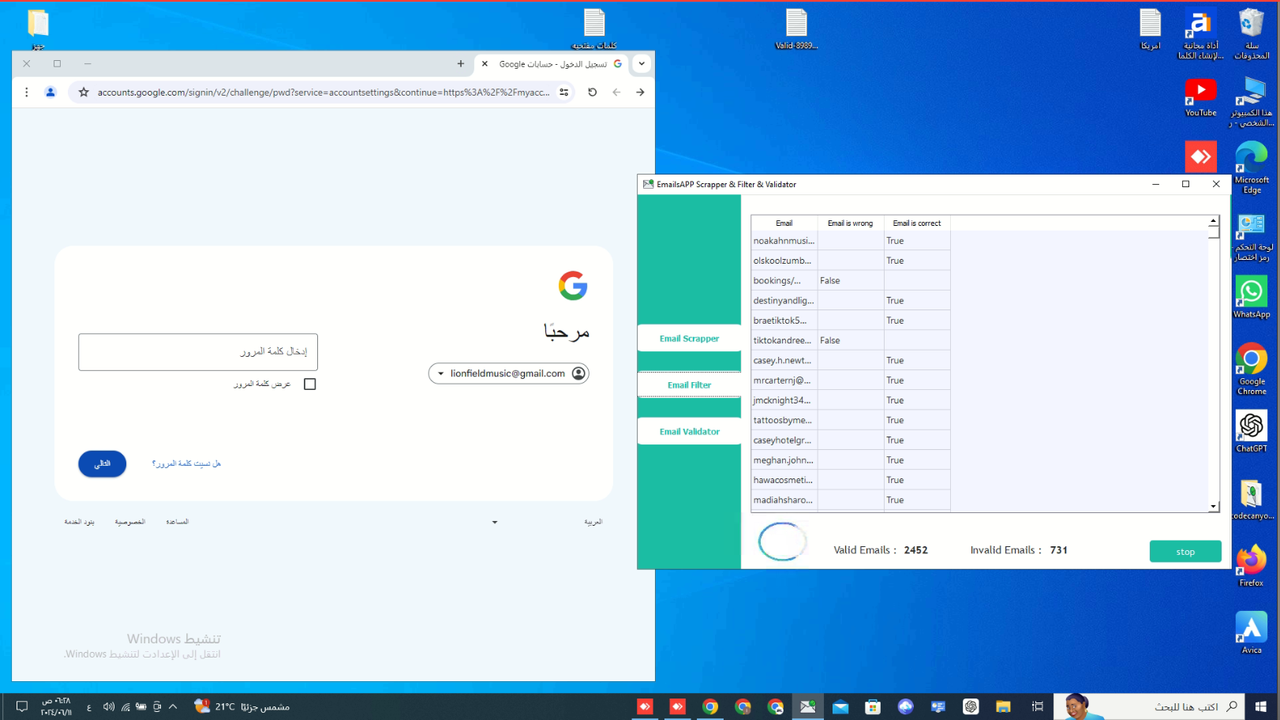This screenshot has height=720, width=1280.
Task: Open Chrome three-dot menu
Action: pyautogui.click(x=27, y=92)
